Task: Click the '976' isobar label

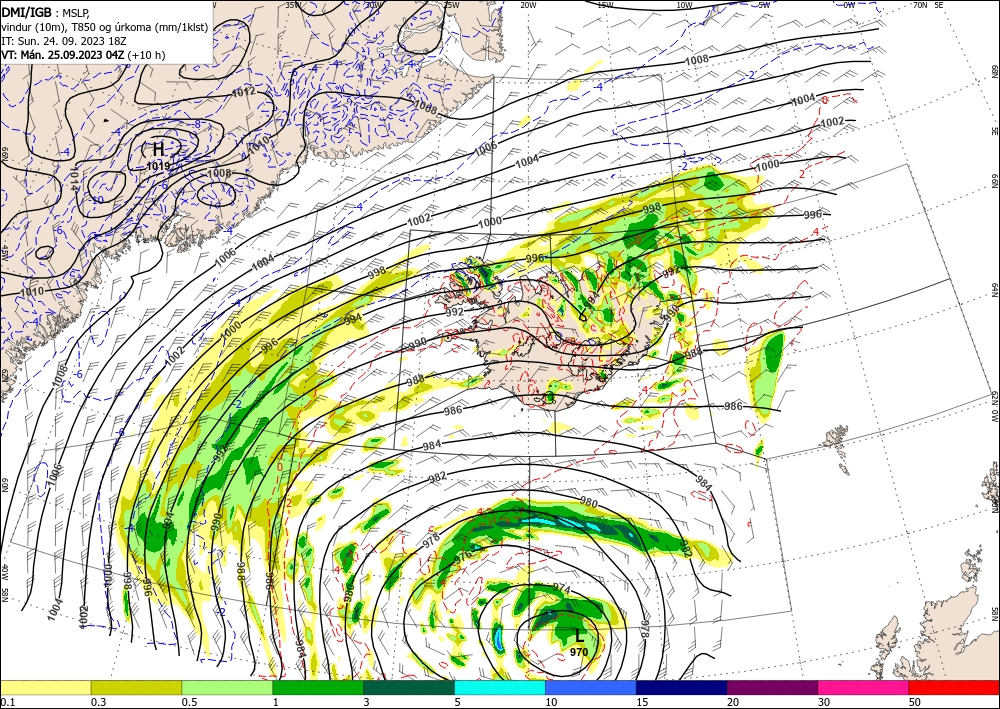Action: pos(465,557)
